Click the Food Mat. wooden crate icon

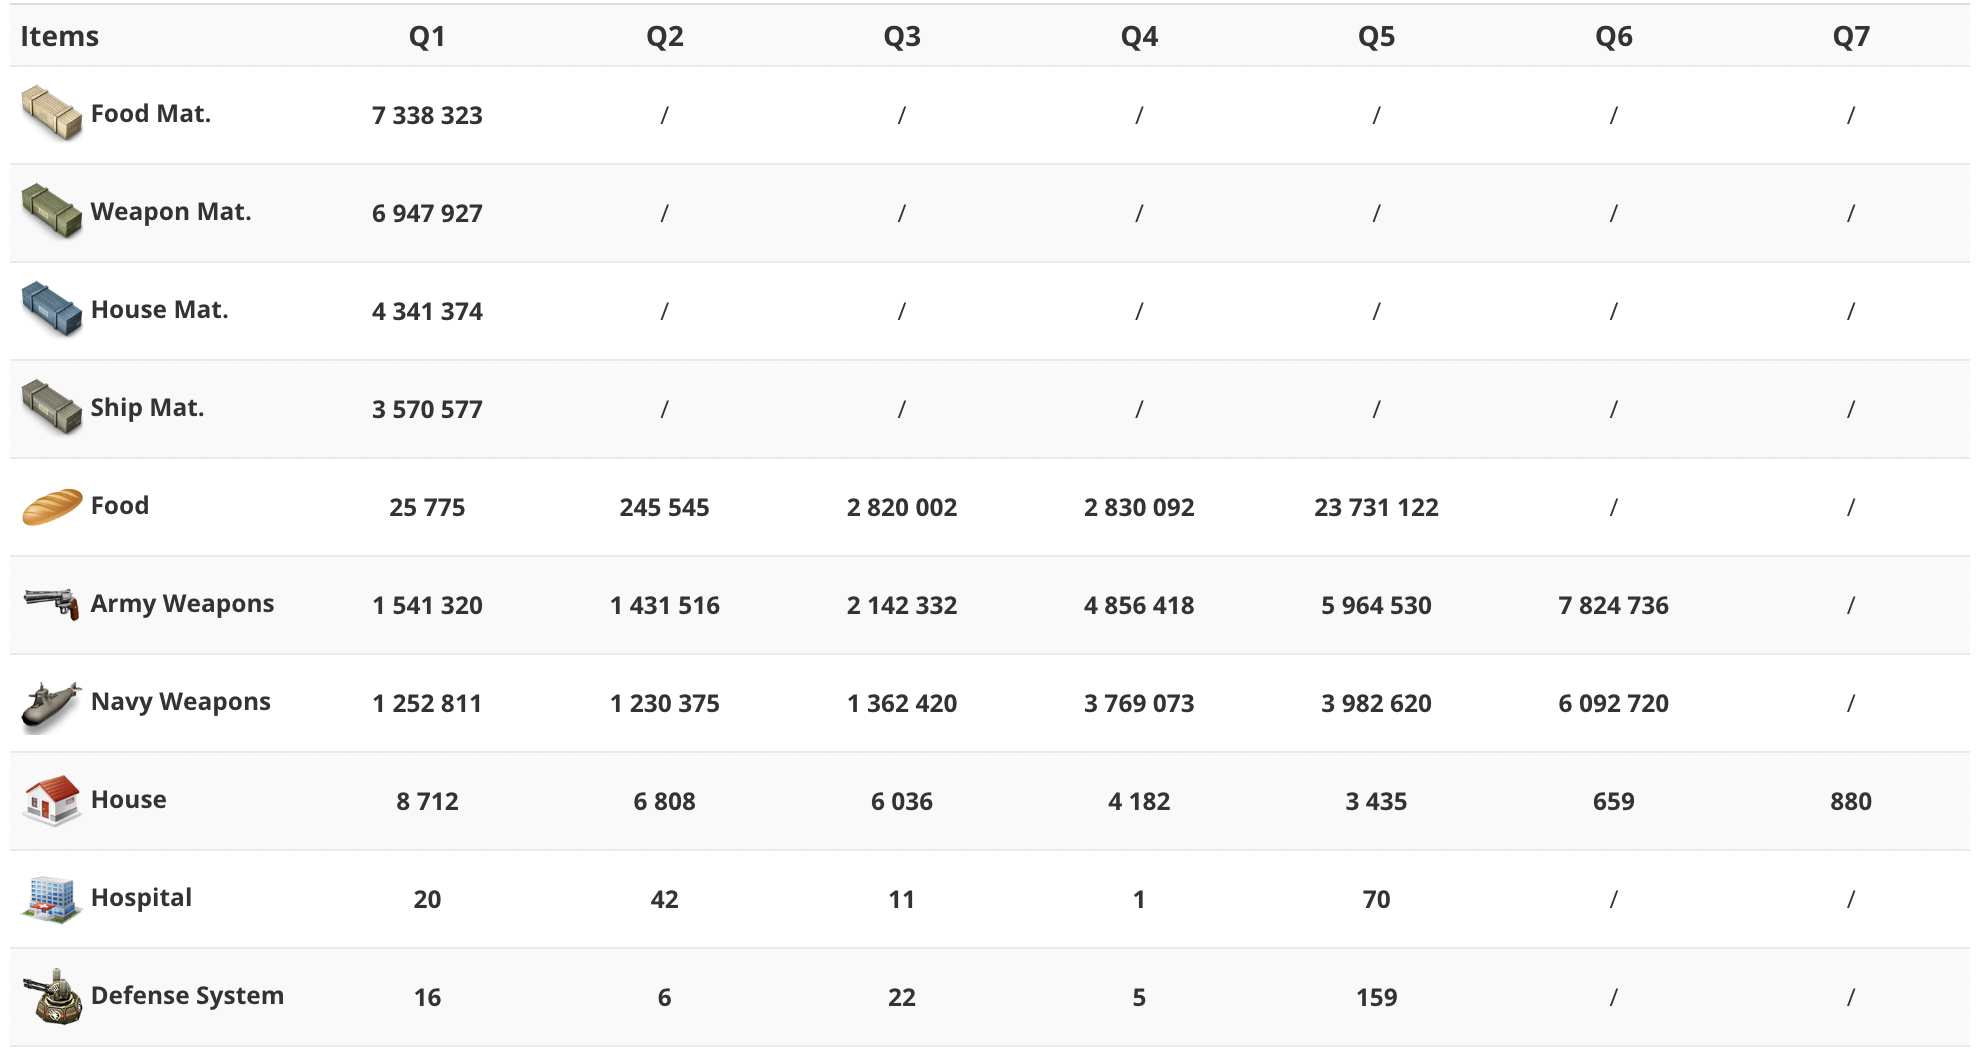coord(51,113)
